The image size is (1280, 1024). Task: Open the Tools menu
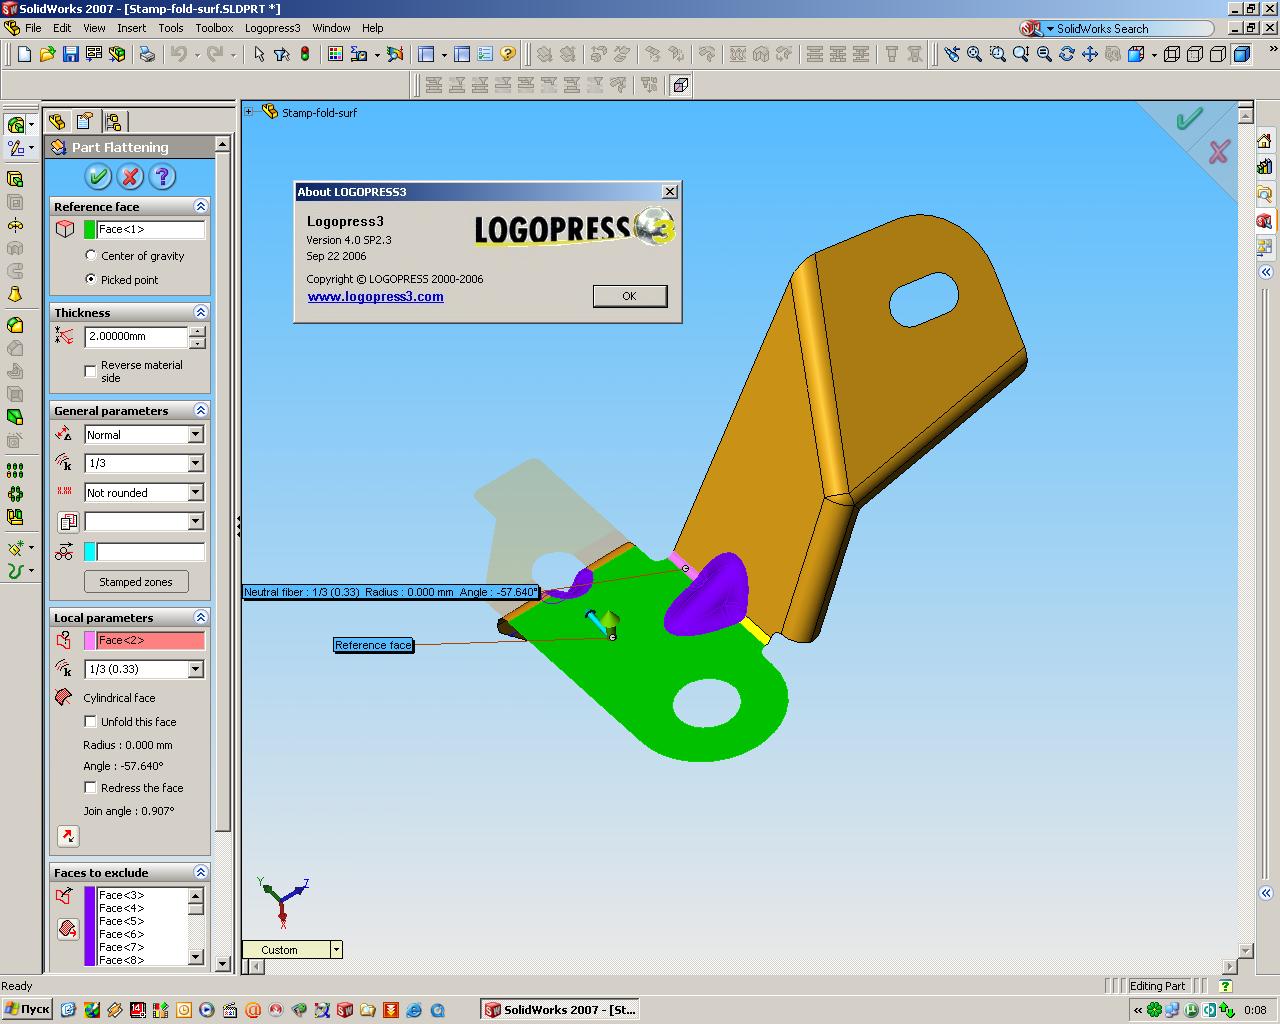171,28
